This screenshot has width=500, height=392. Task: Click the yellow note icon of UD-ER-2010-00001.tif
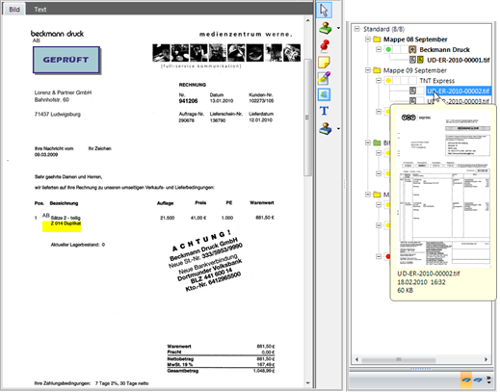pos(420,60)
